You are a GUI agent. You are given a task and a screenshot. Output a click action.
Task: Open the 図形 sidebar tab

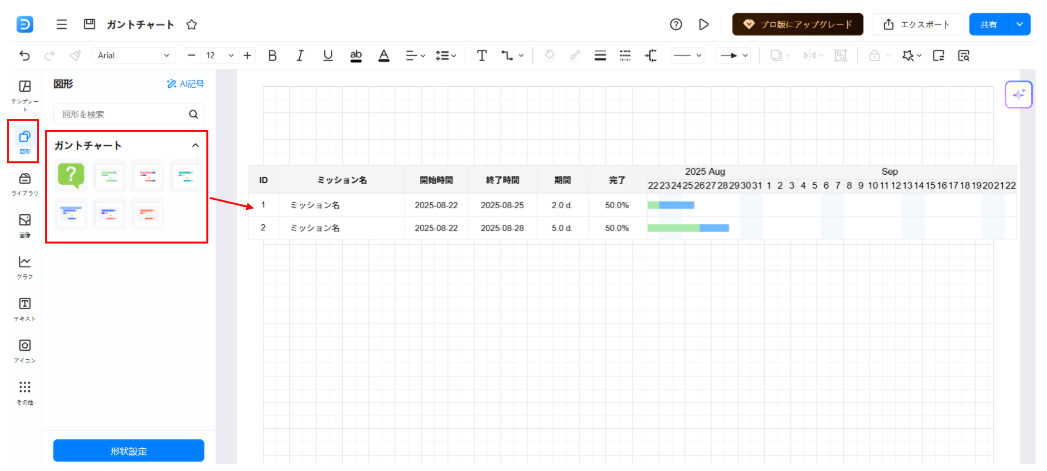coord(24,142)
